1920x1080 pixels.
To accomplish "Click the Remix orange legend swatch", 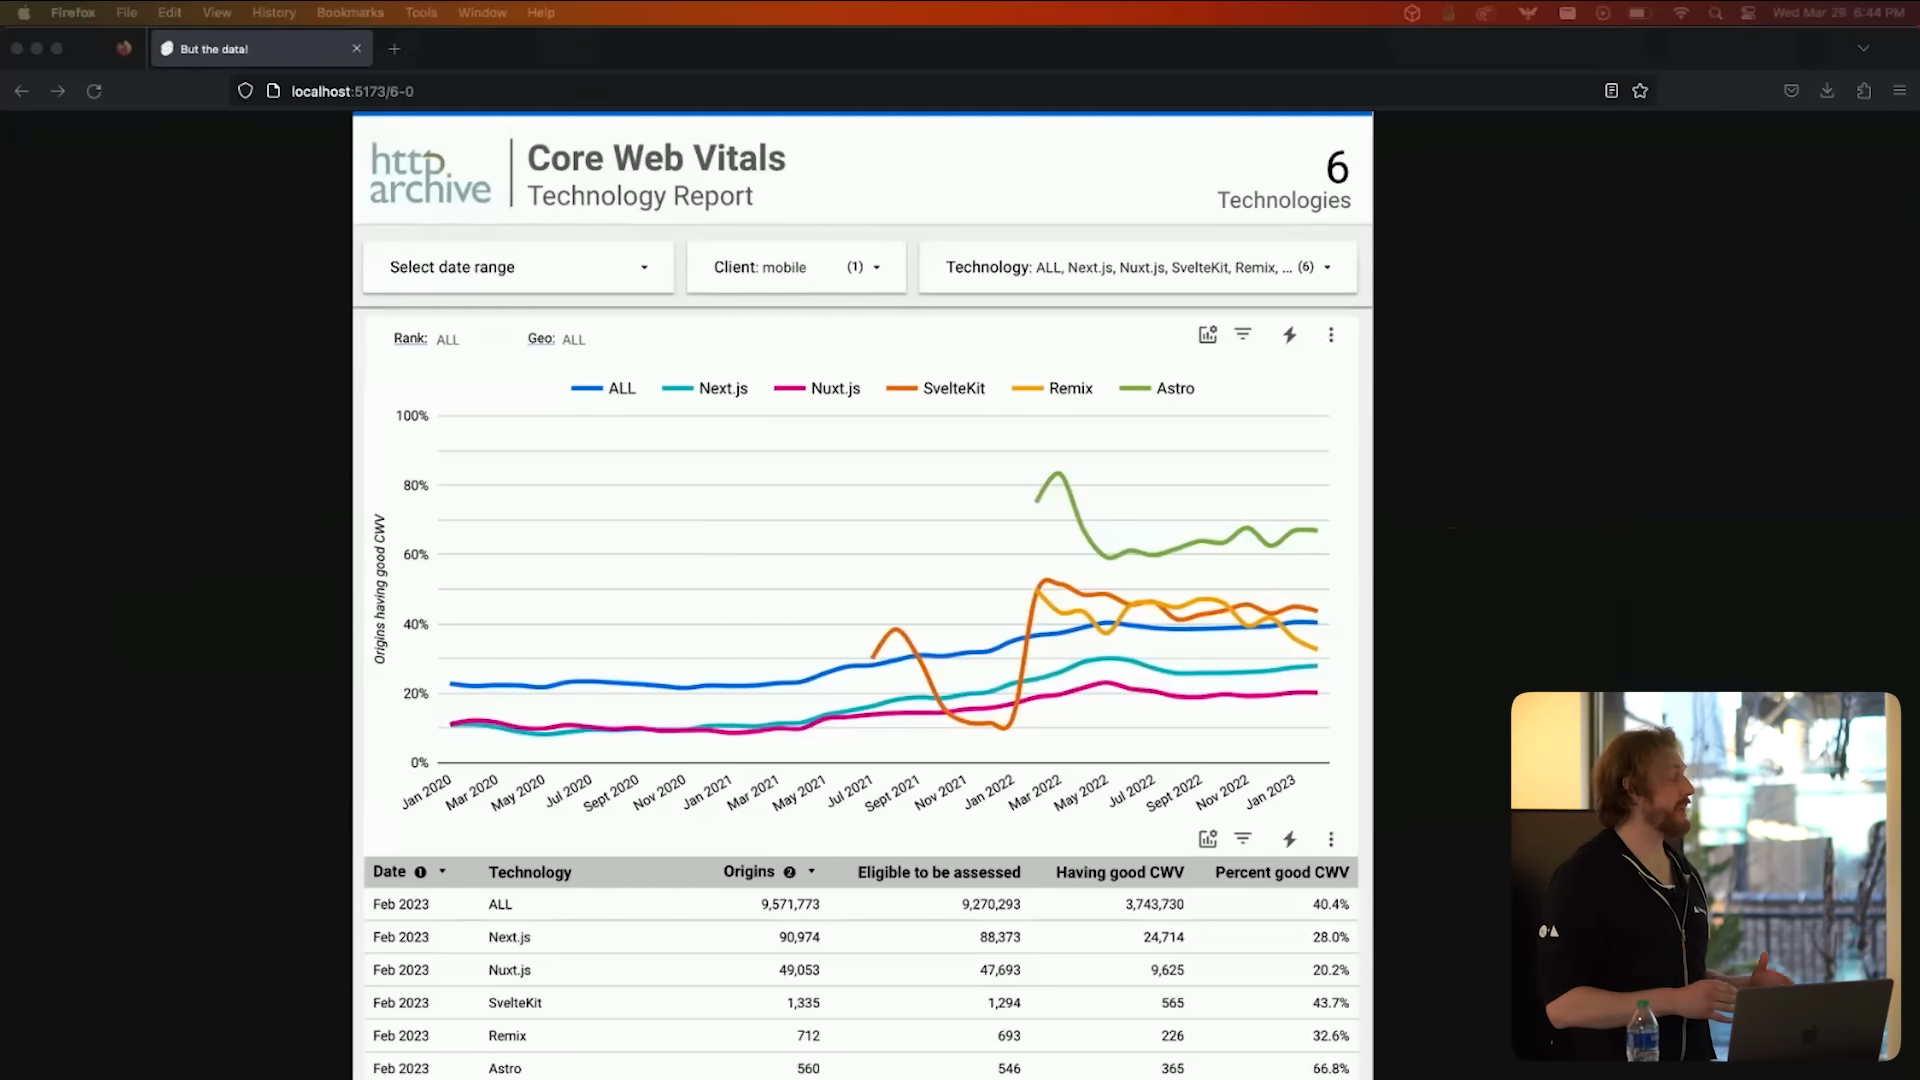I will coord(1027,388).
